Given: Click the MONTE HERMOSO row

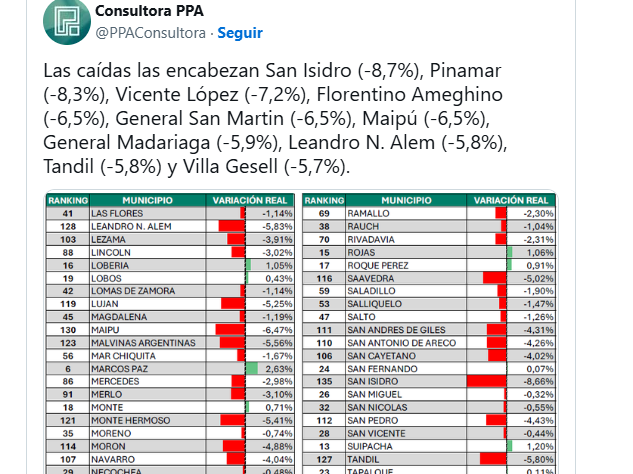Looking at the screenshot, I should (170, 420).
